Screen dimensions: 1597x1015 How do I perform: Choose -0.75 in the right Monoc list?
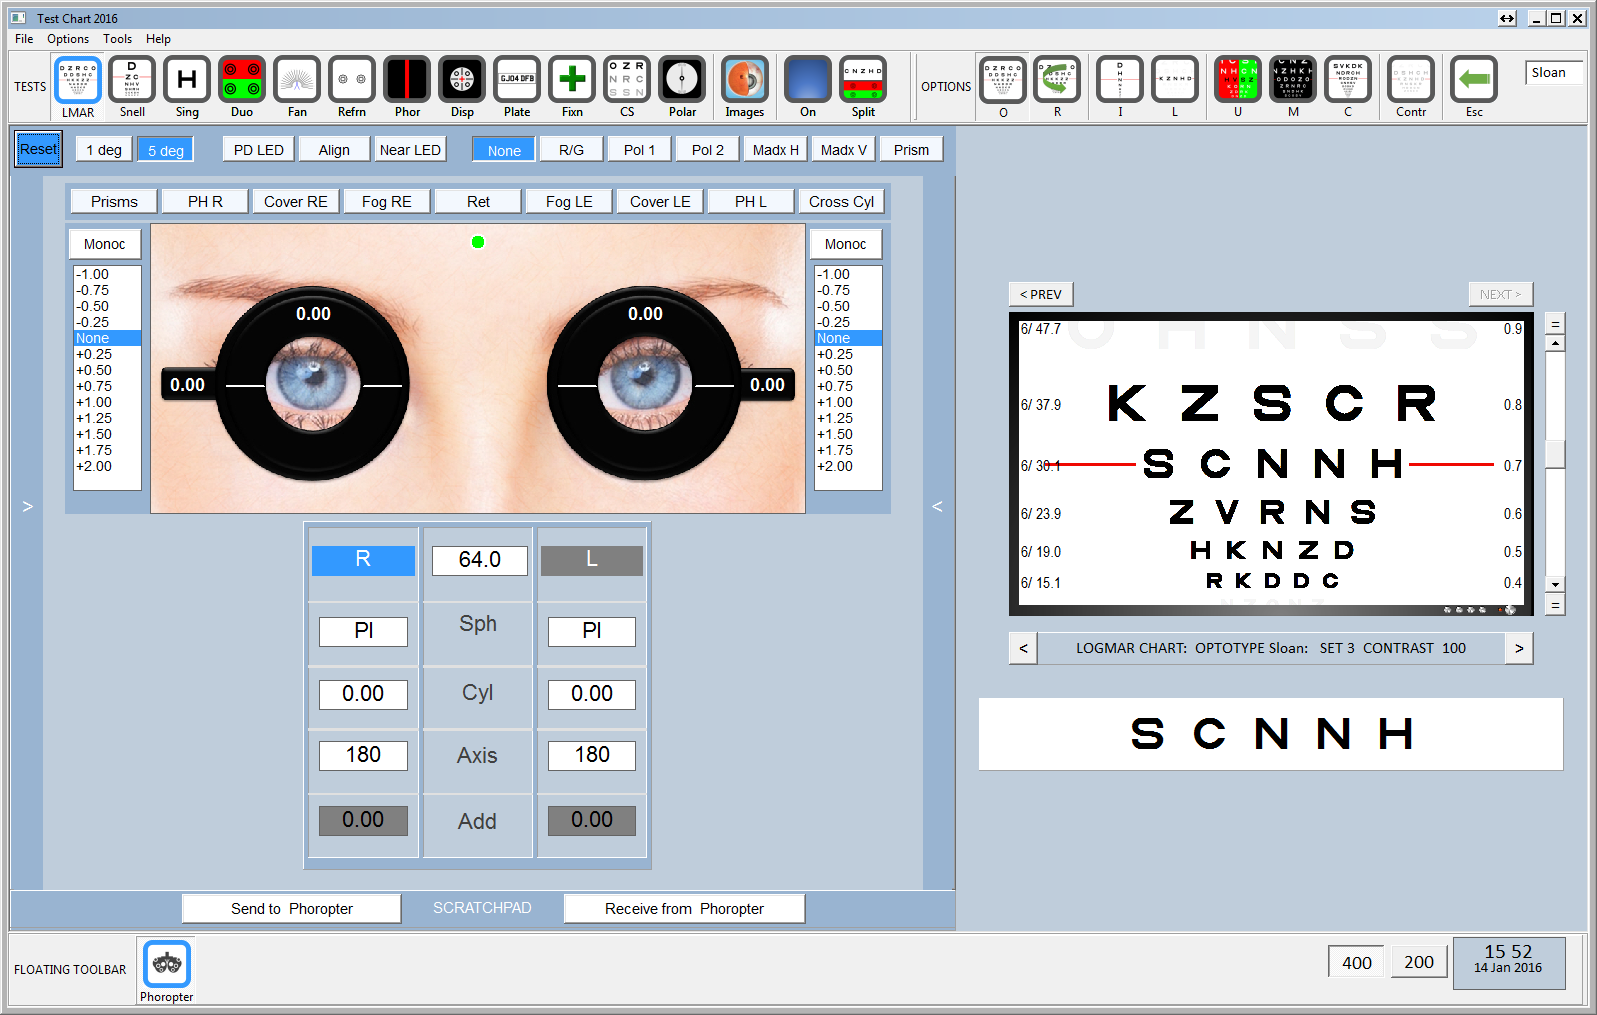coord(834,290)
